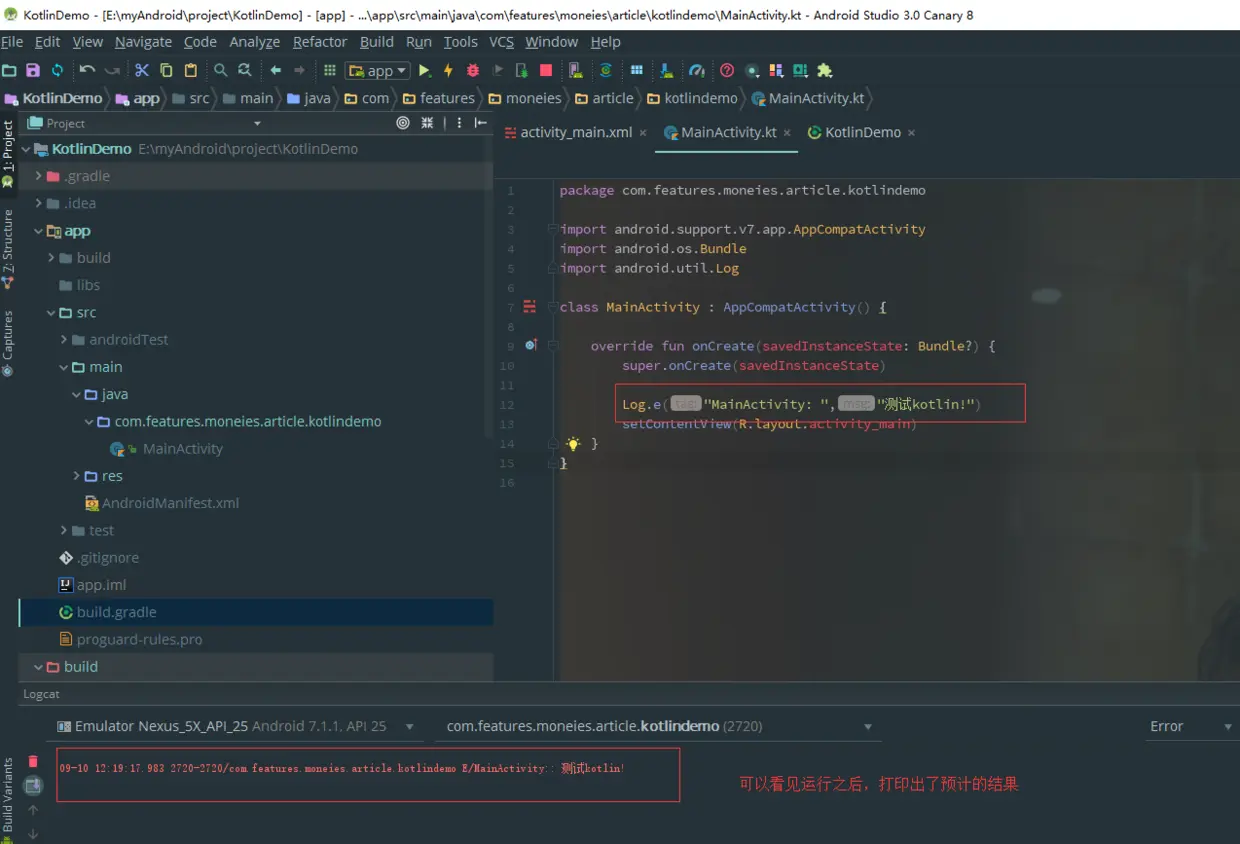The image size is (1240, 844).
Task: Collapse the src folder
Action: point(50,313)
